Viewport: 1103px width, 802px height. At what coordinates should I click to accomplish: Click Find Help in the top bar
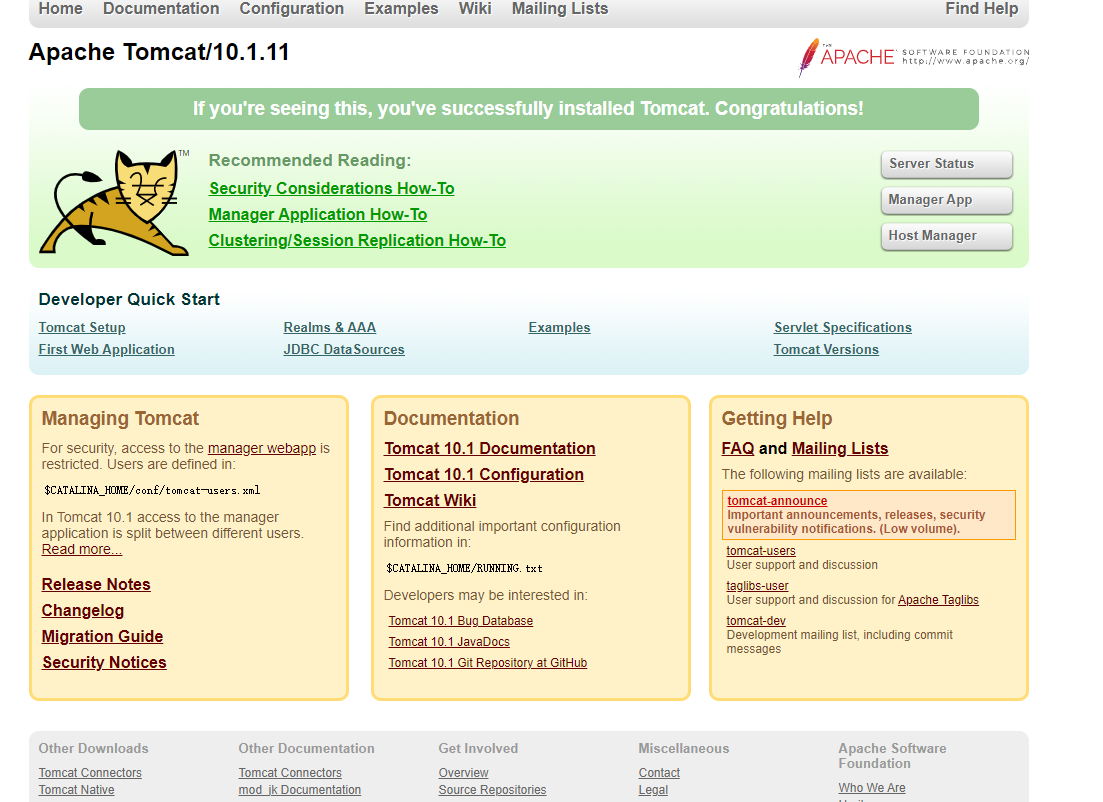[x=981, y=8]
